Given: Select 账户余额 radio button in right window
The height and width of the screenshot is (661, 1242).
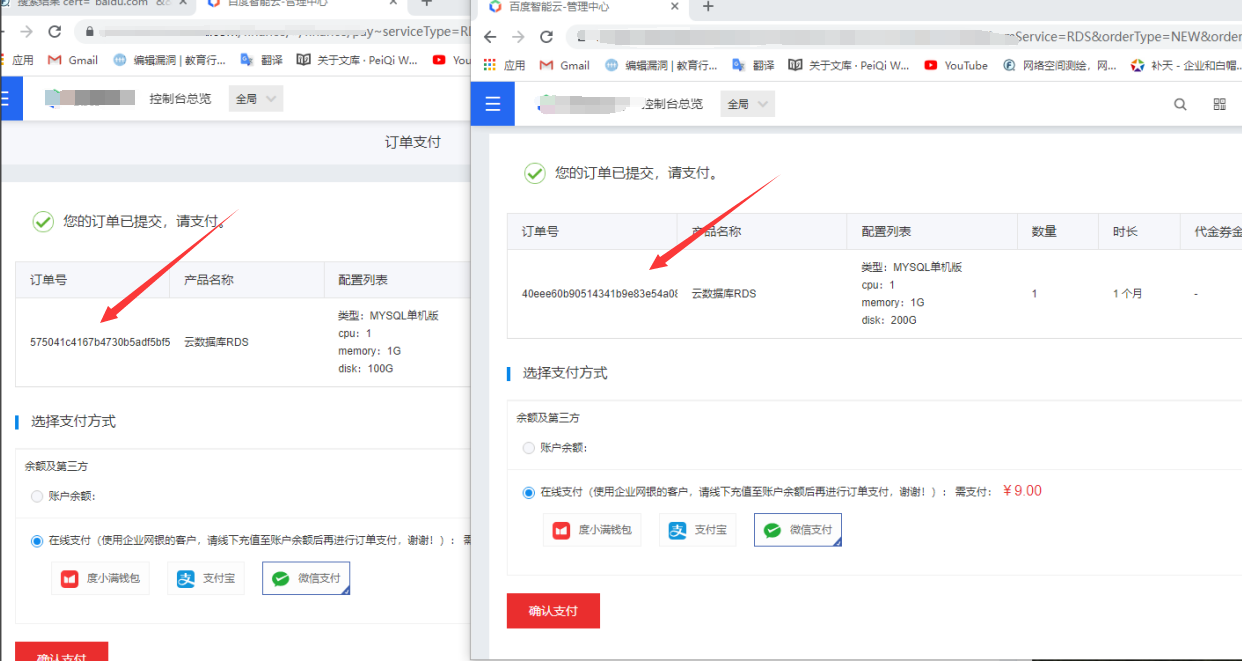Looking at the screenshot, I should click(529, 448).
